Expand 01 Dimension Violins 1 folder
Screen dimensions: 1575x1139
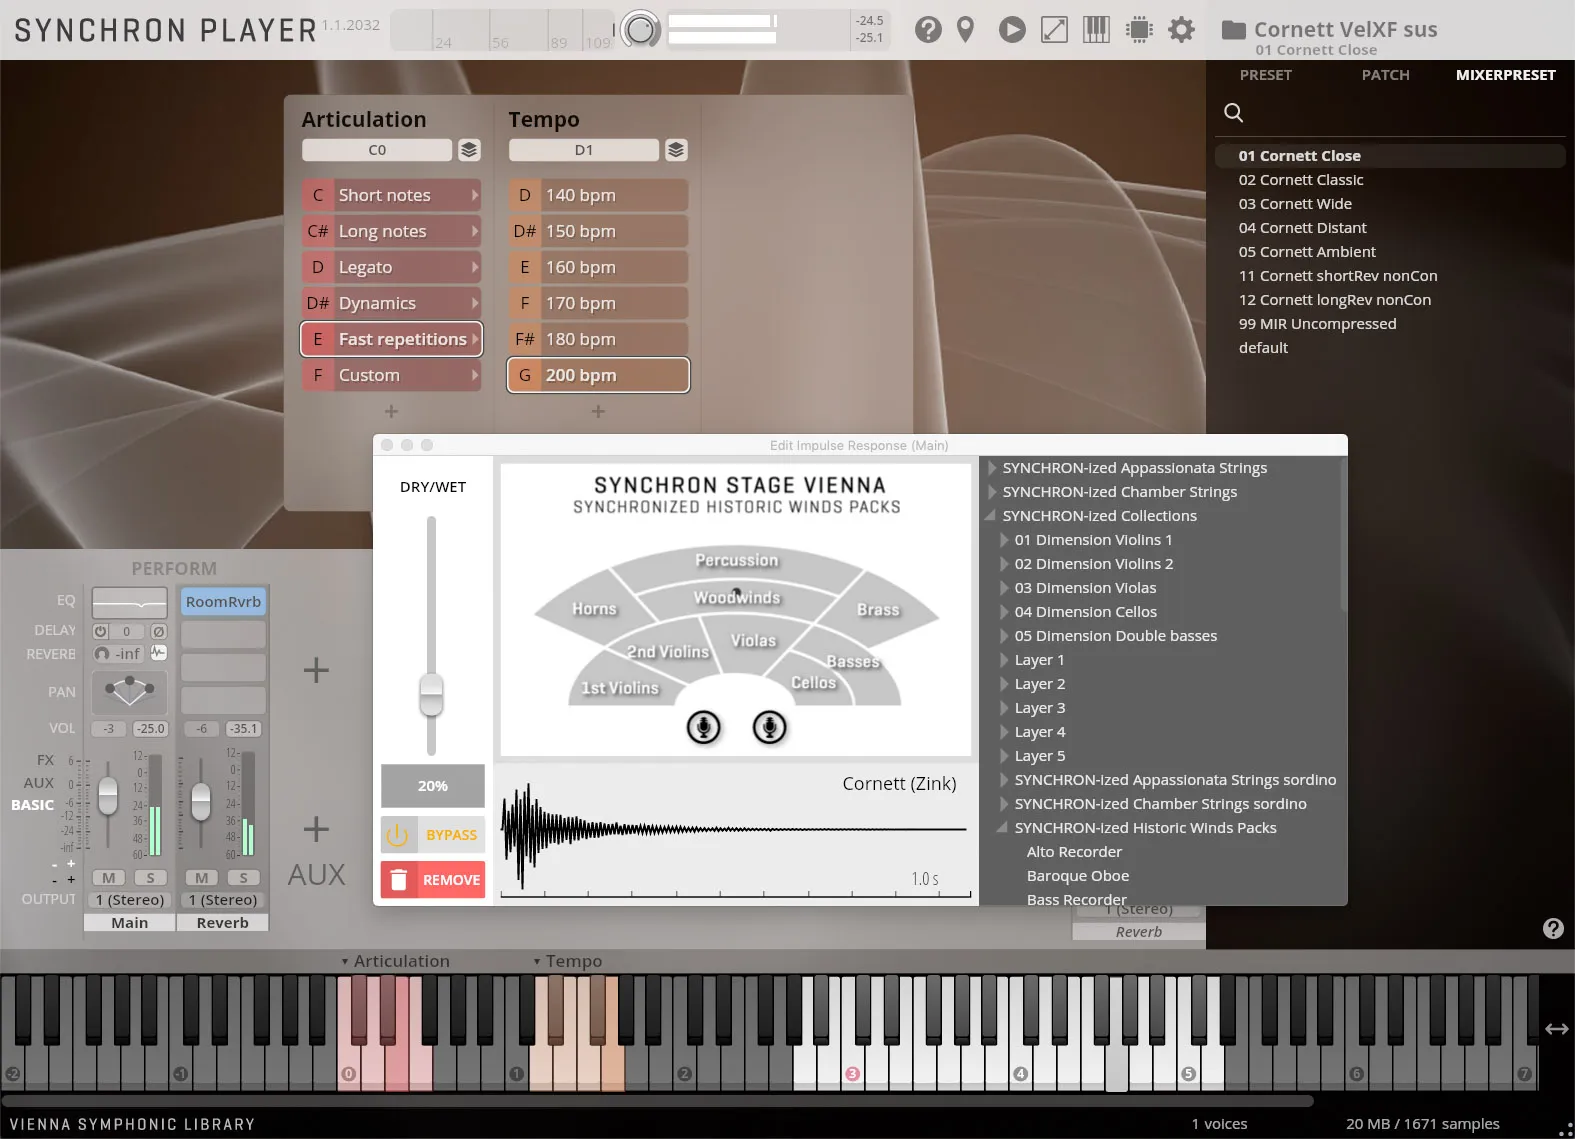pos(1005,540)
